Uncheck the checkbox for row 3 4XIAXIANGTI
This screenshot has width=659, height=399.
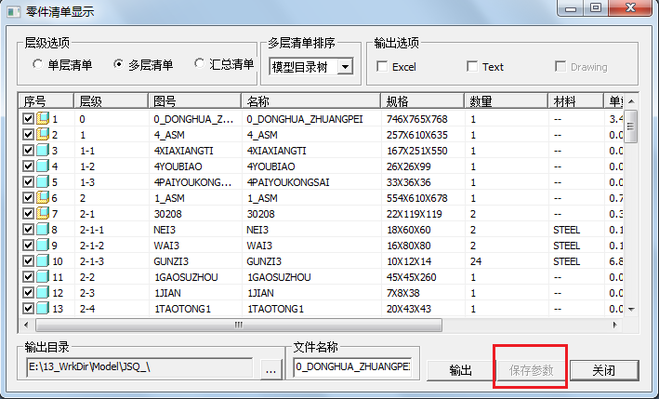click(28, 151)
